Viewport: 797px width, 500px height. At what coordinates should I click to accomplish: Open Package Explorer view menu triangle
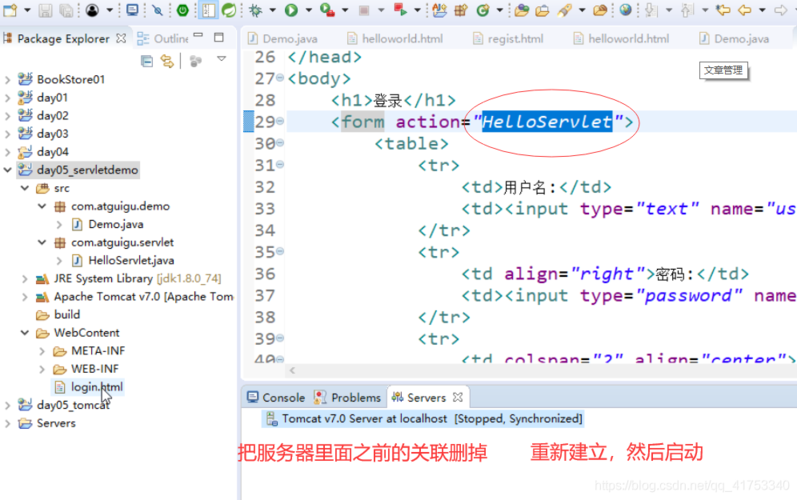(x=221, y=59)
